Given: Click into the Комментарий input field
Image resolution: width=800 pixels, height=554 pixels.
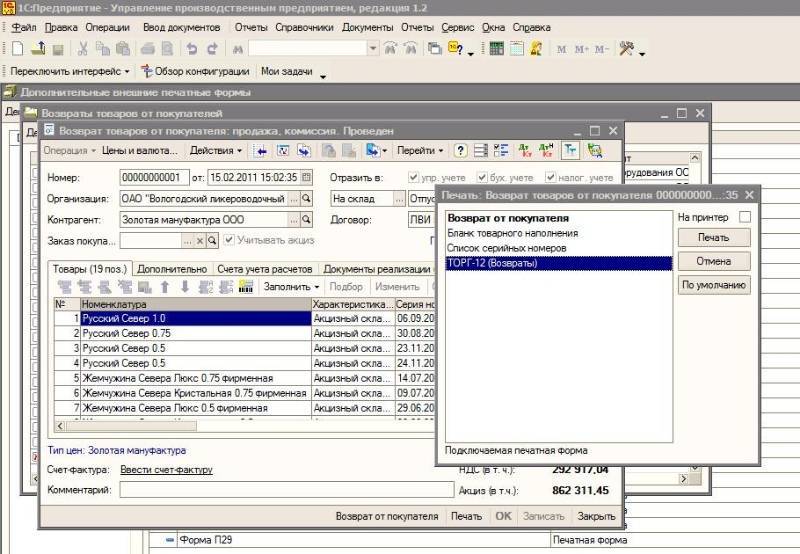Looking at the screenshot, I should click(286, 490).
